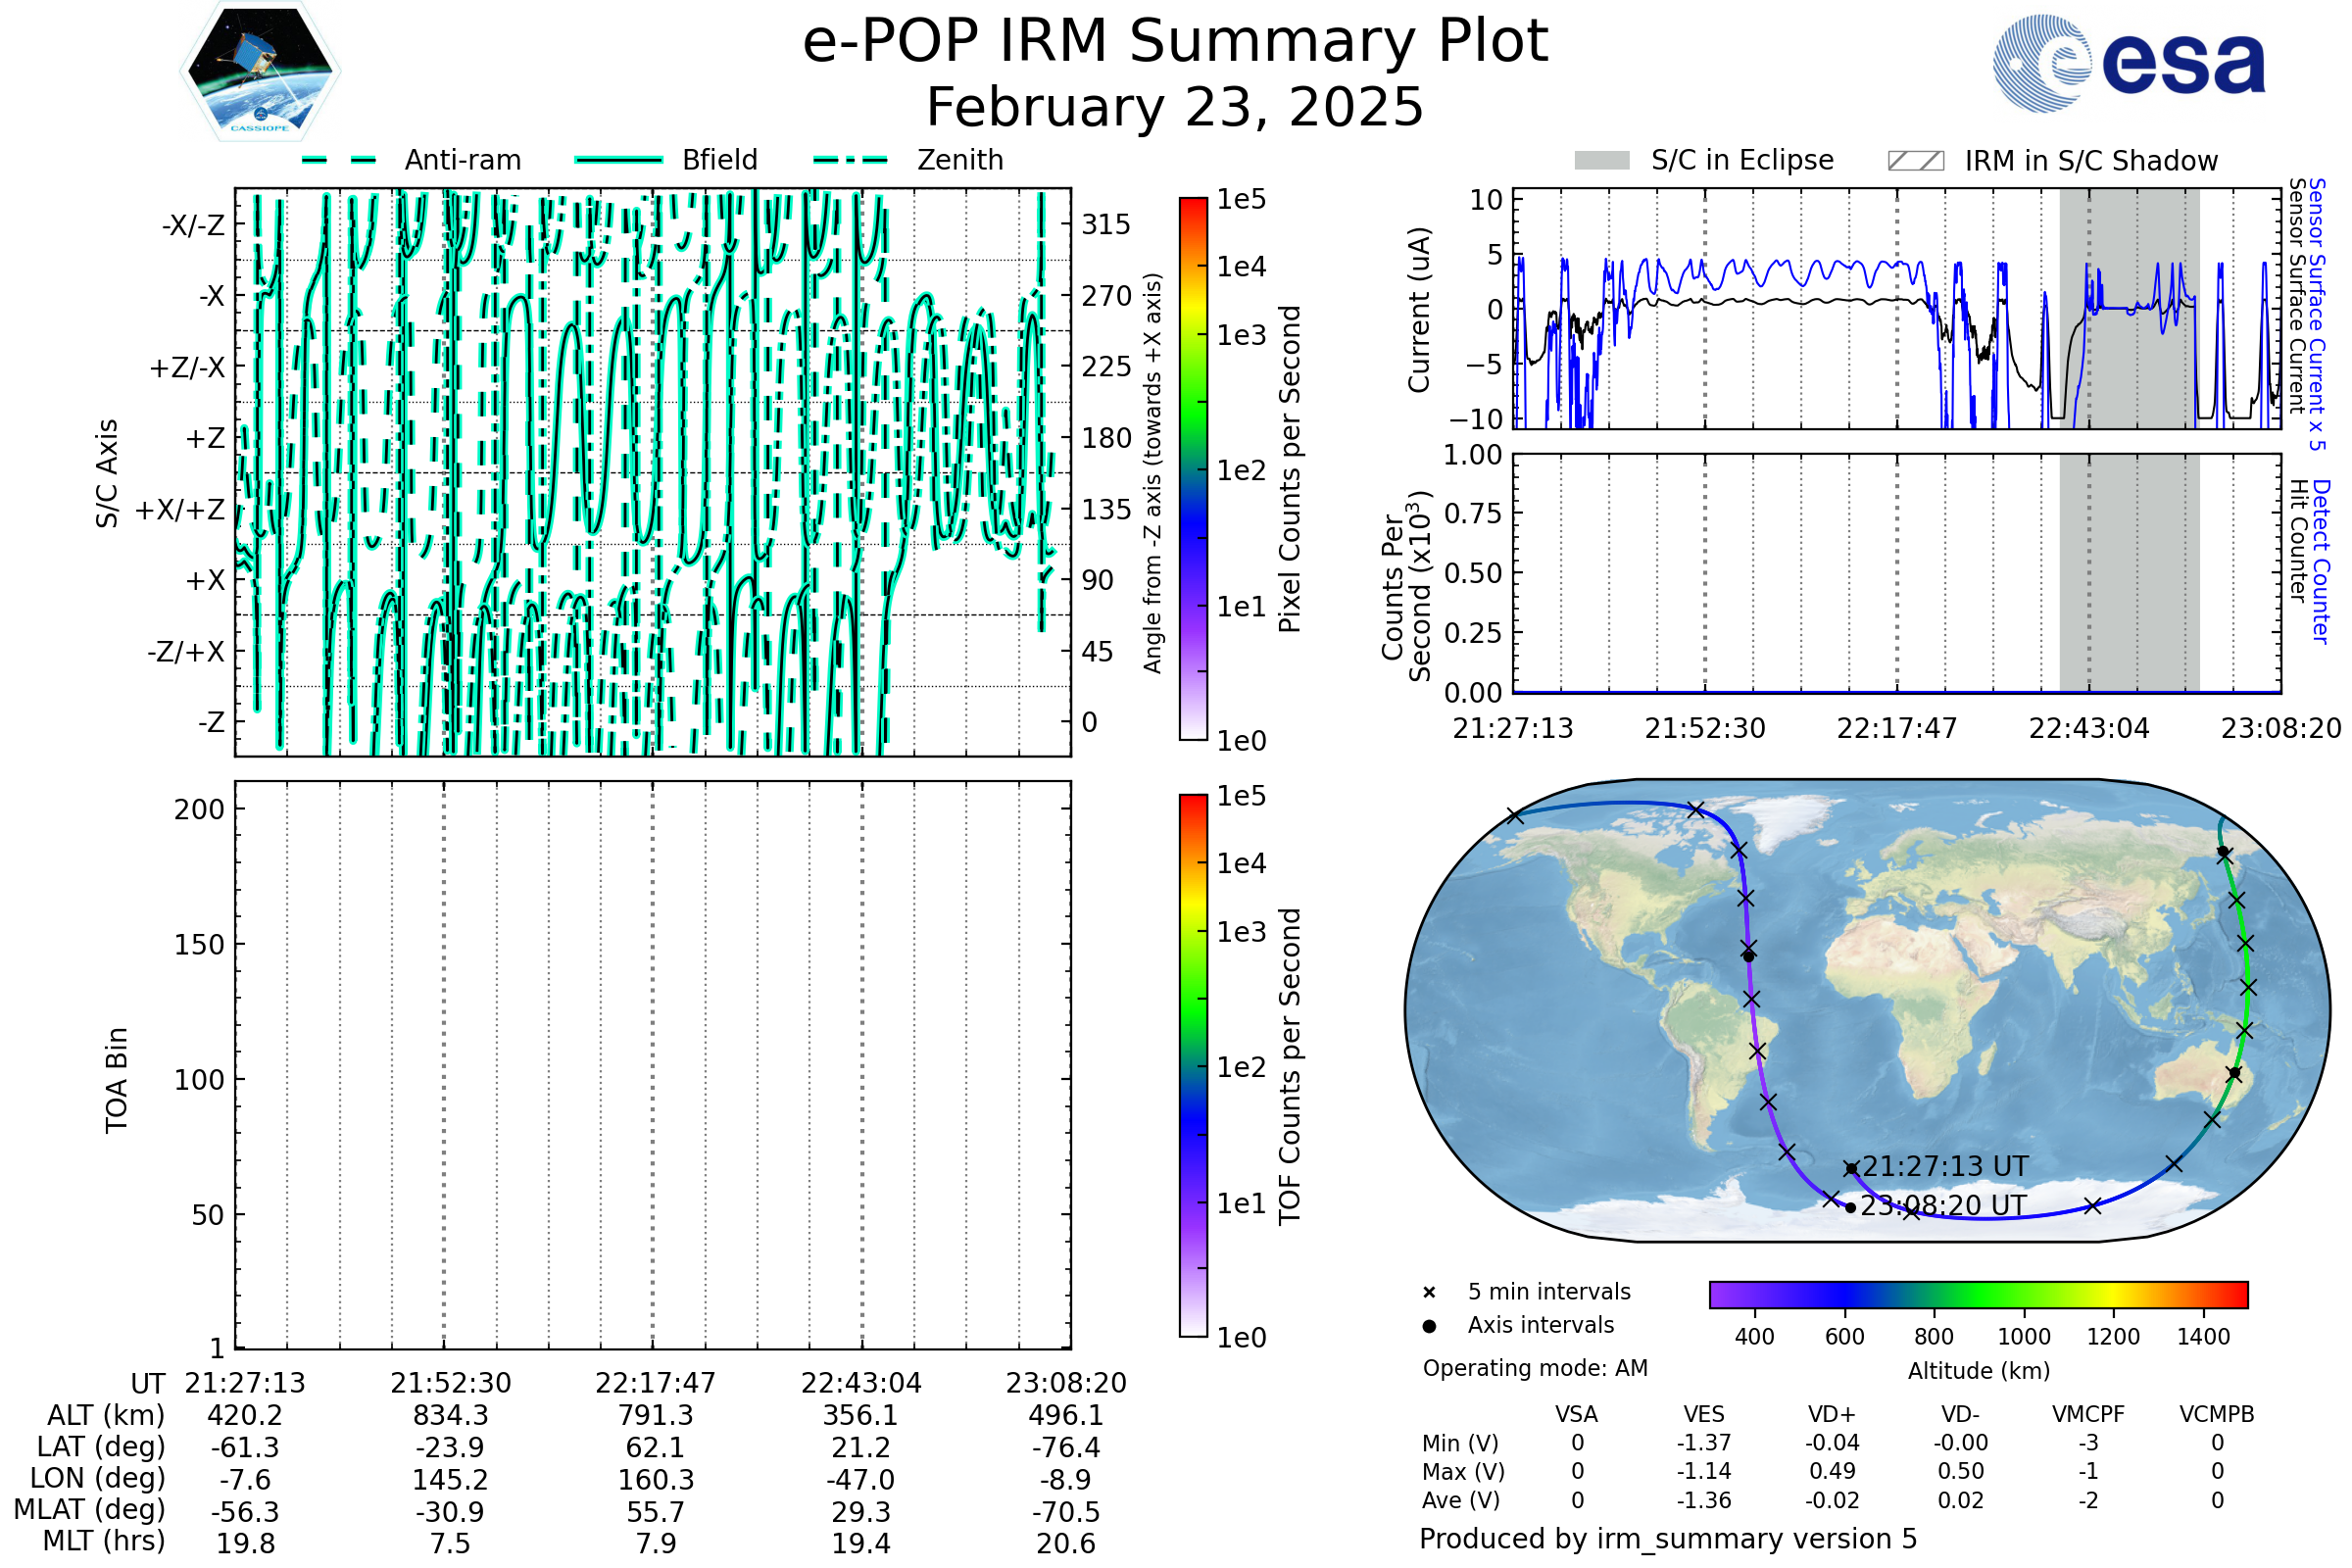The width and height of the screenshot is (2352, 1568).
Task: Click the altitude colorbar below the map
Action: tap(1978, 1295)
